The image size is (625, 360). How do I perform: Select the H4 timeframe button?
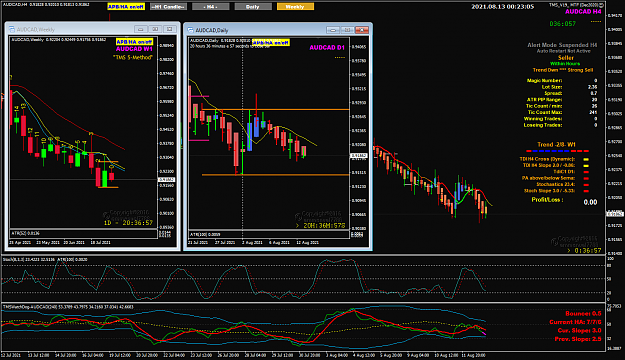(x=210, y=7)
